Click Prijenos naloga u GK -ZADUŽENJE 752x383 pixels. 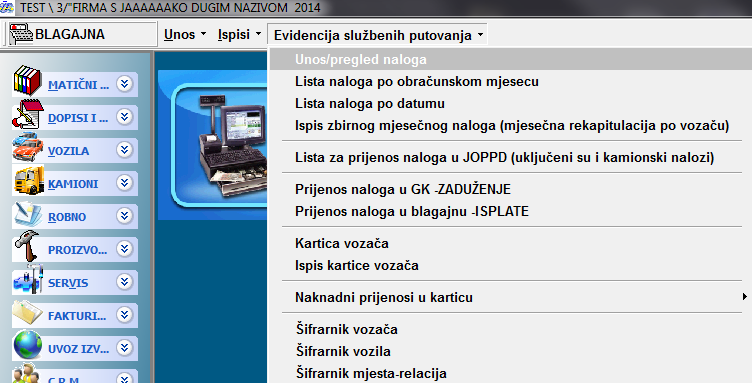(403, 189)
